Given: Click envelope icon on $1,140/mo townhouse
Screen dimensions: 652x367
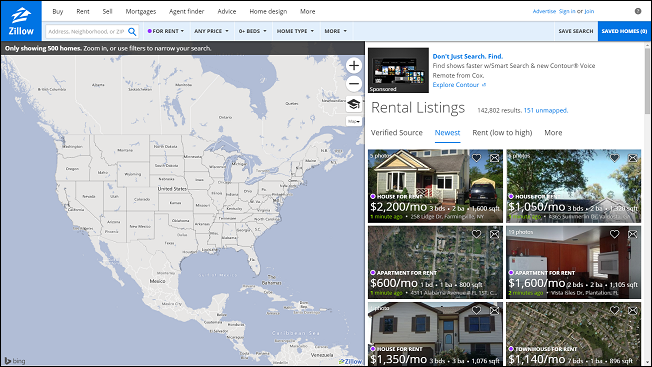Looking at the screenshot, I should coord(632,310).
